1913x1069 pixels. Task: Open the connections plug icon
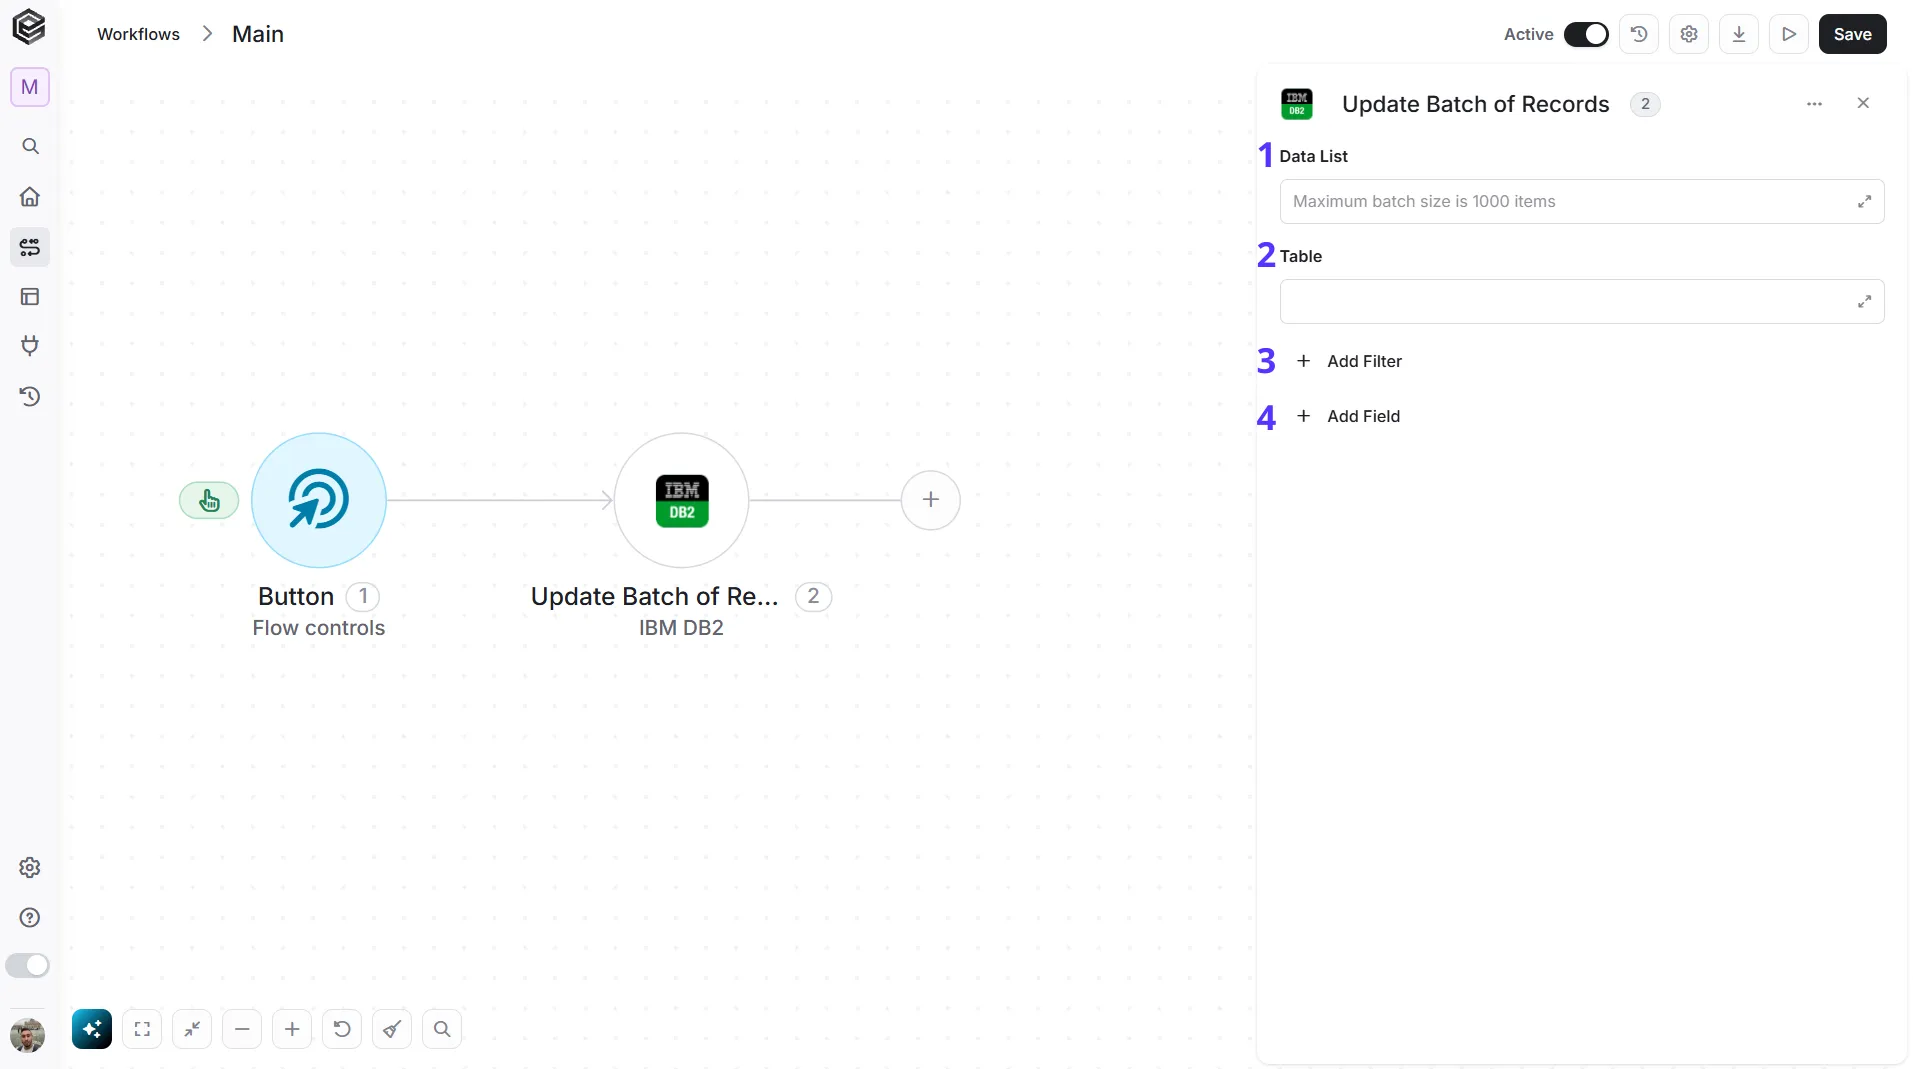click(30, 346)
